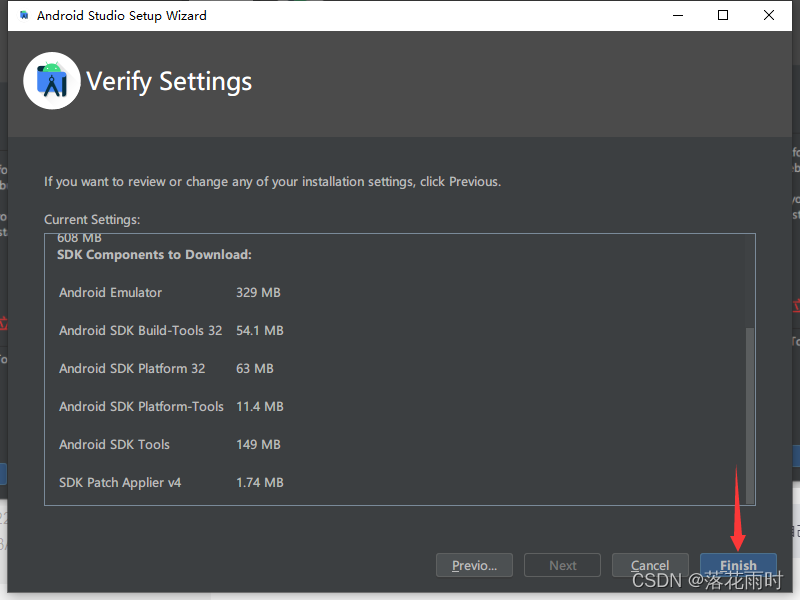This screenshot has width=800, height=600.
Task: Click the title bar Android Studio icon
Action: [x=23, y=15]
